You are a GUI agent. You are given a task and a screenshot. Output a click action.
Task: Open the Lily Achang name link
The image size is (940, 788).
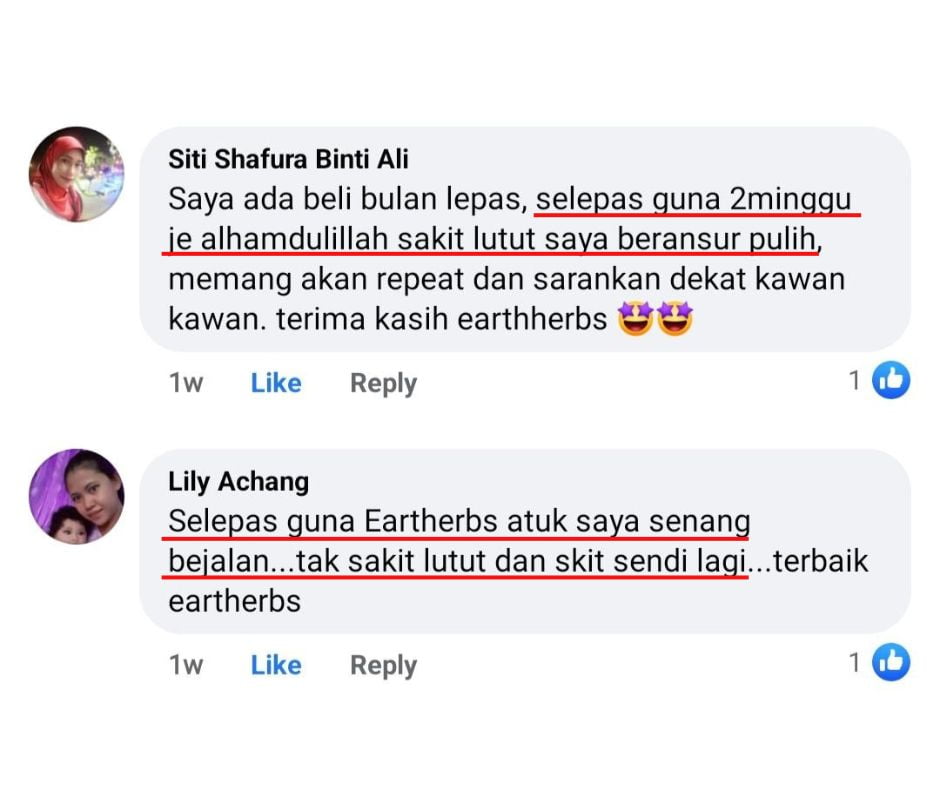click(238, 481)
